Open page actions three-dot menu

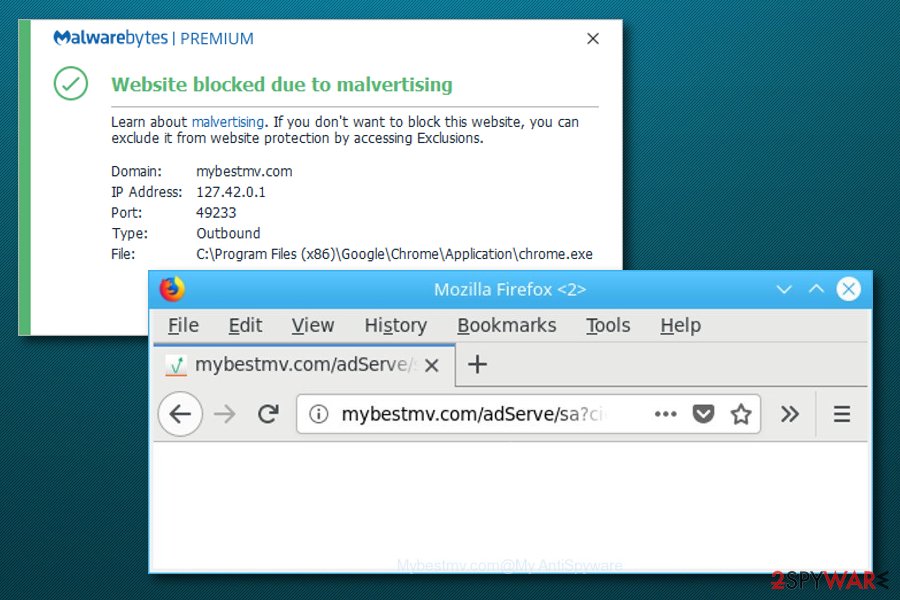coord(665,414)
